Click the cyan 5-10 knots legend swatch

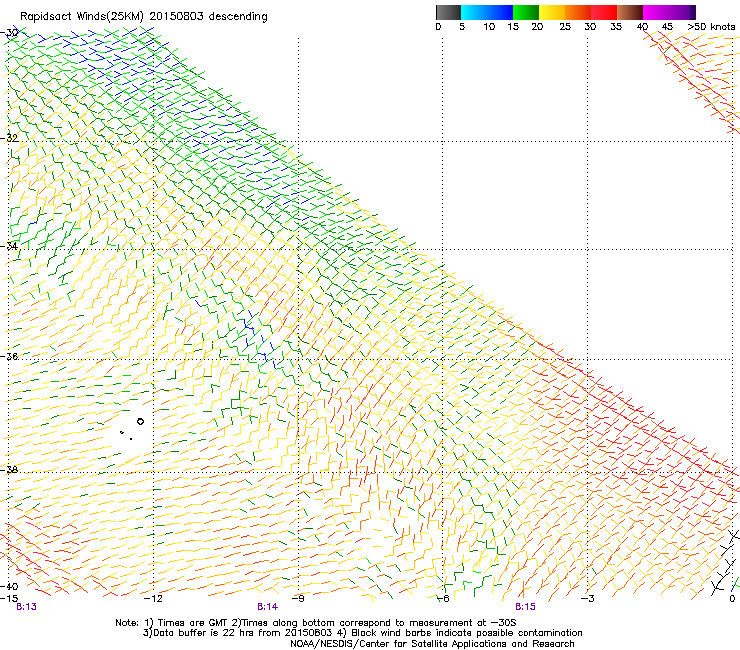[x=473, y=12]
